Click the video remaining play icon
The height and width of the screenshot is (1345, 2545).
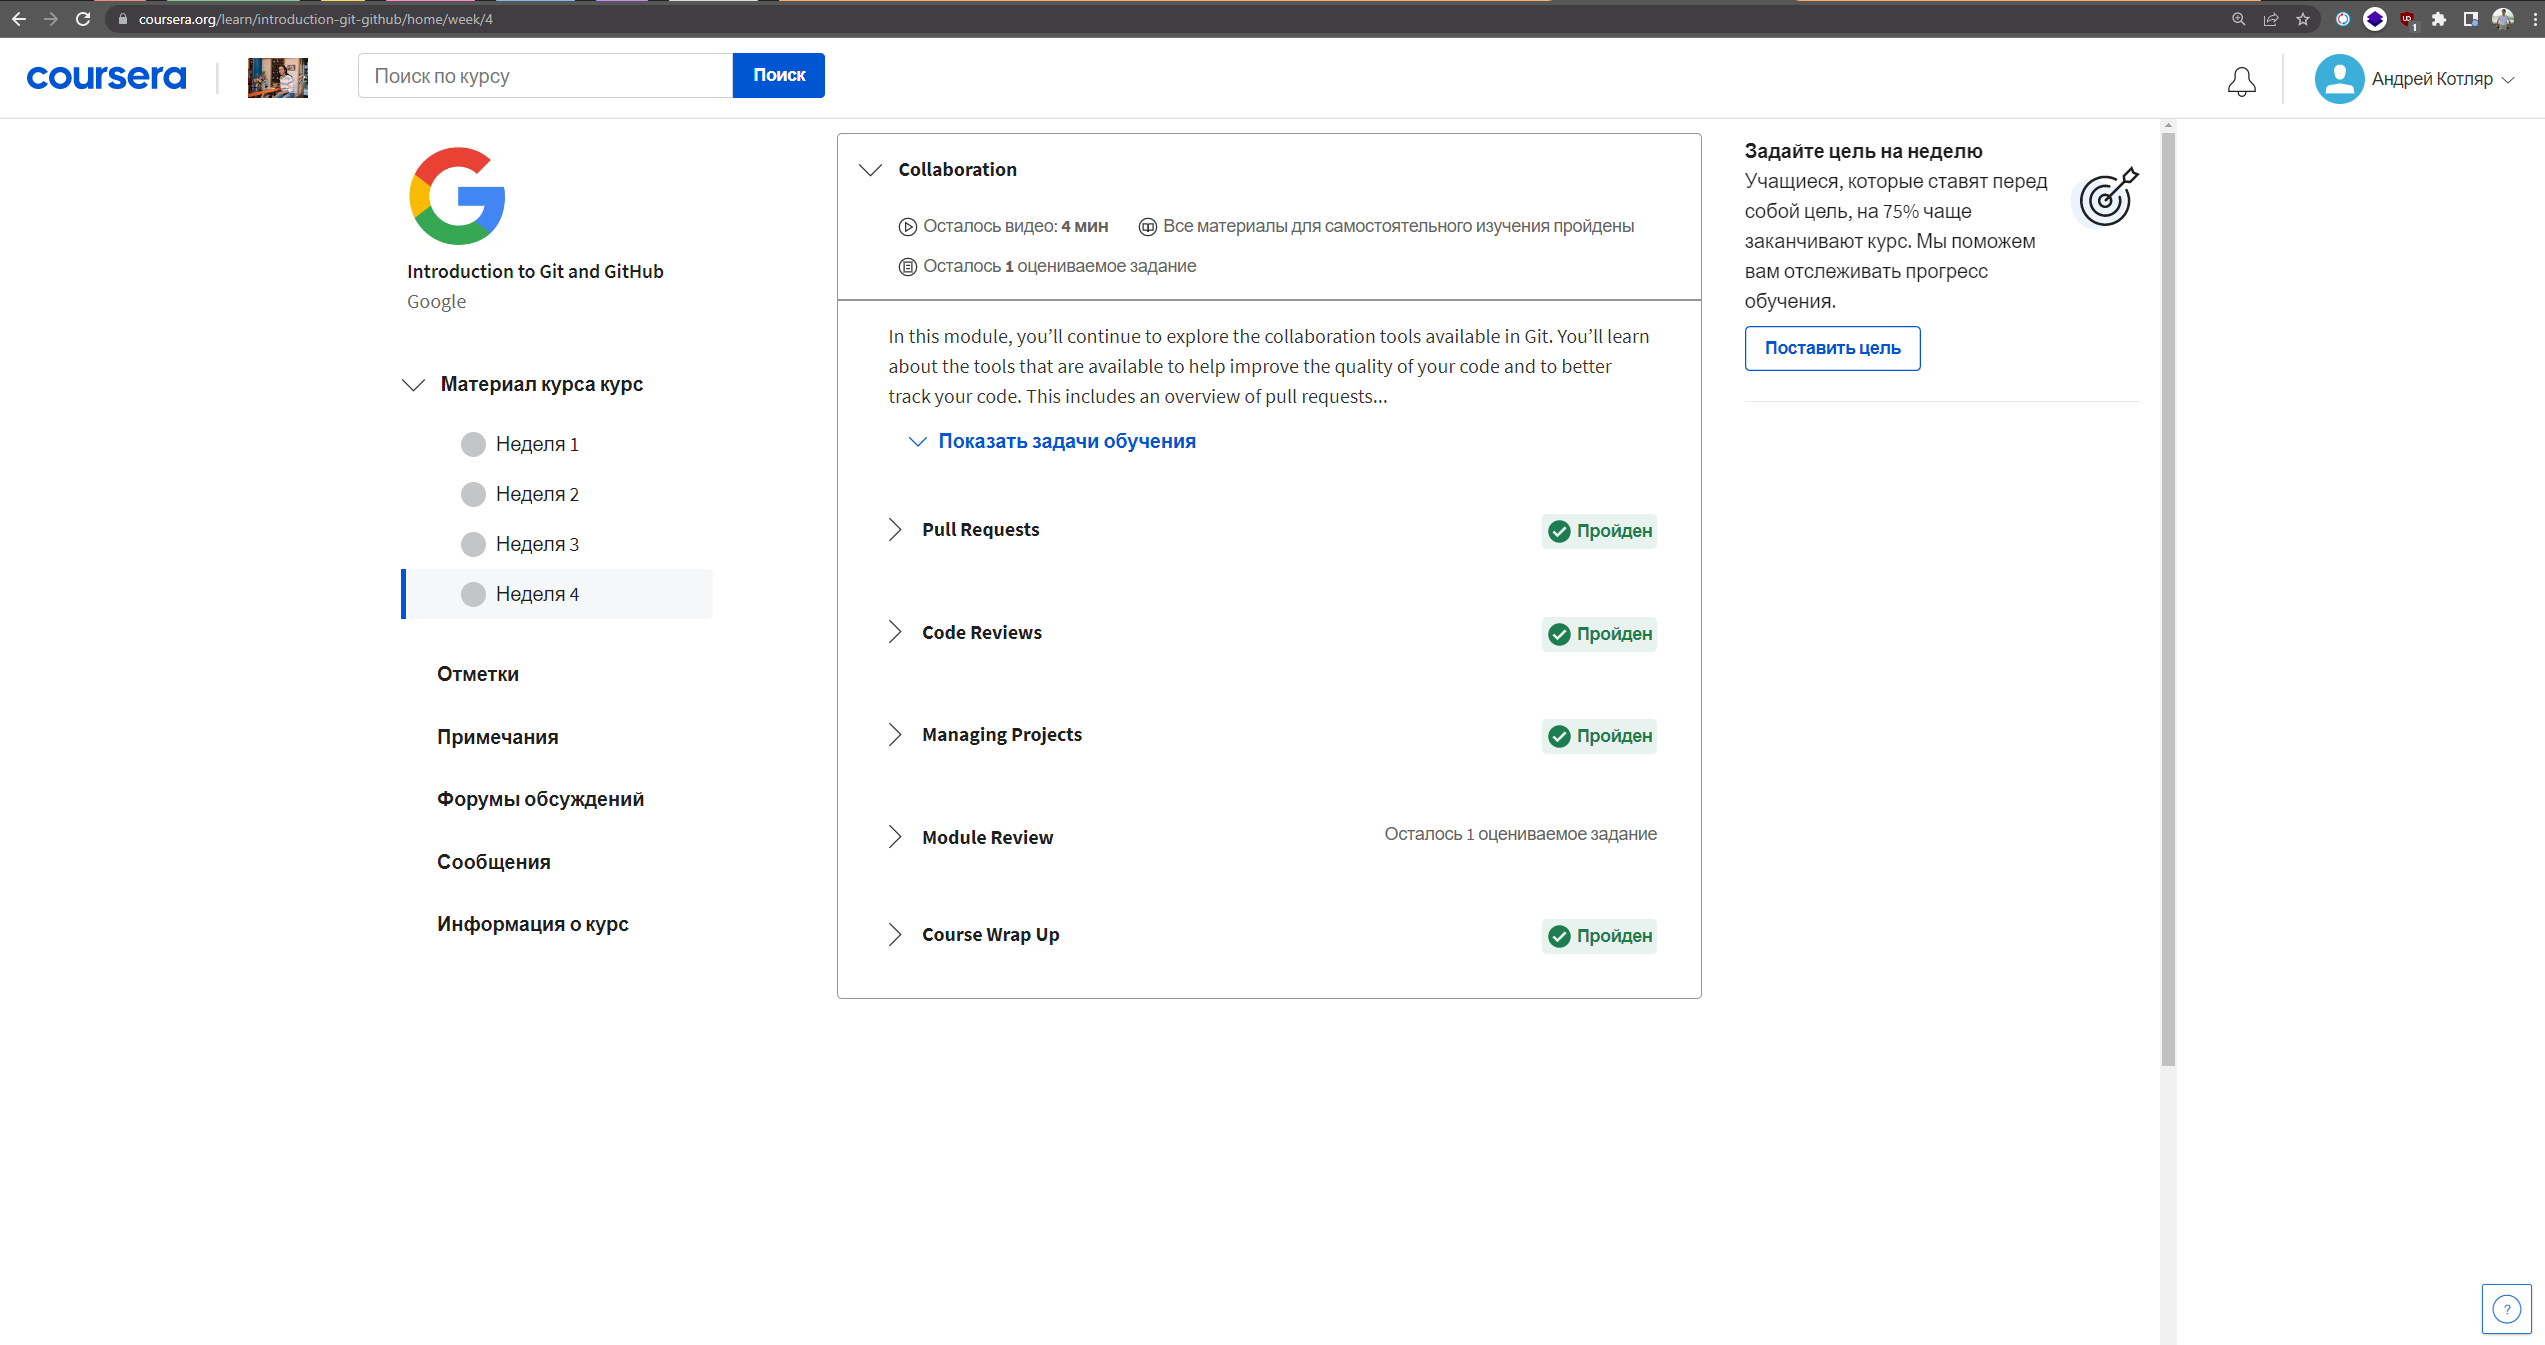[907, 227]
